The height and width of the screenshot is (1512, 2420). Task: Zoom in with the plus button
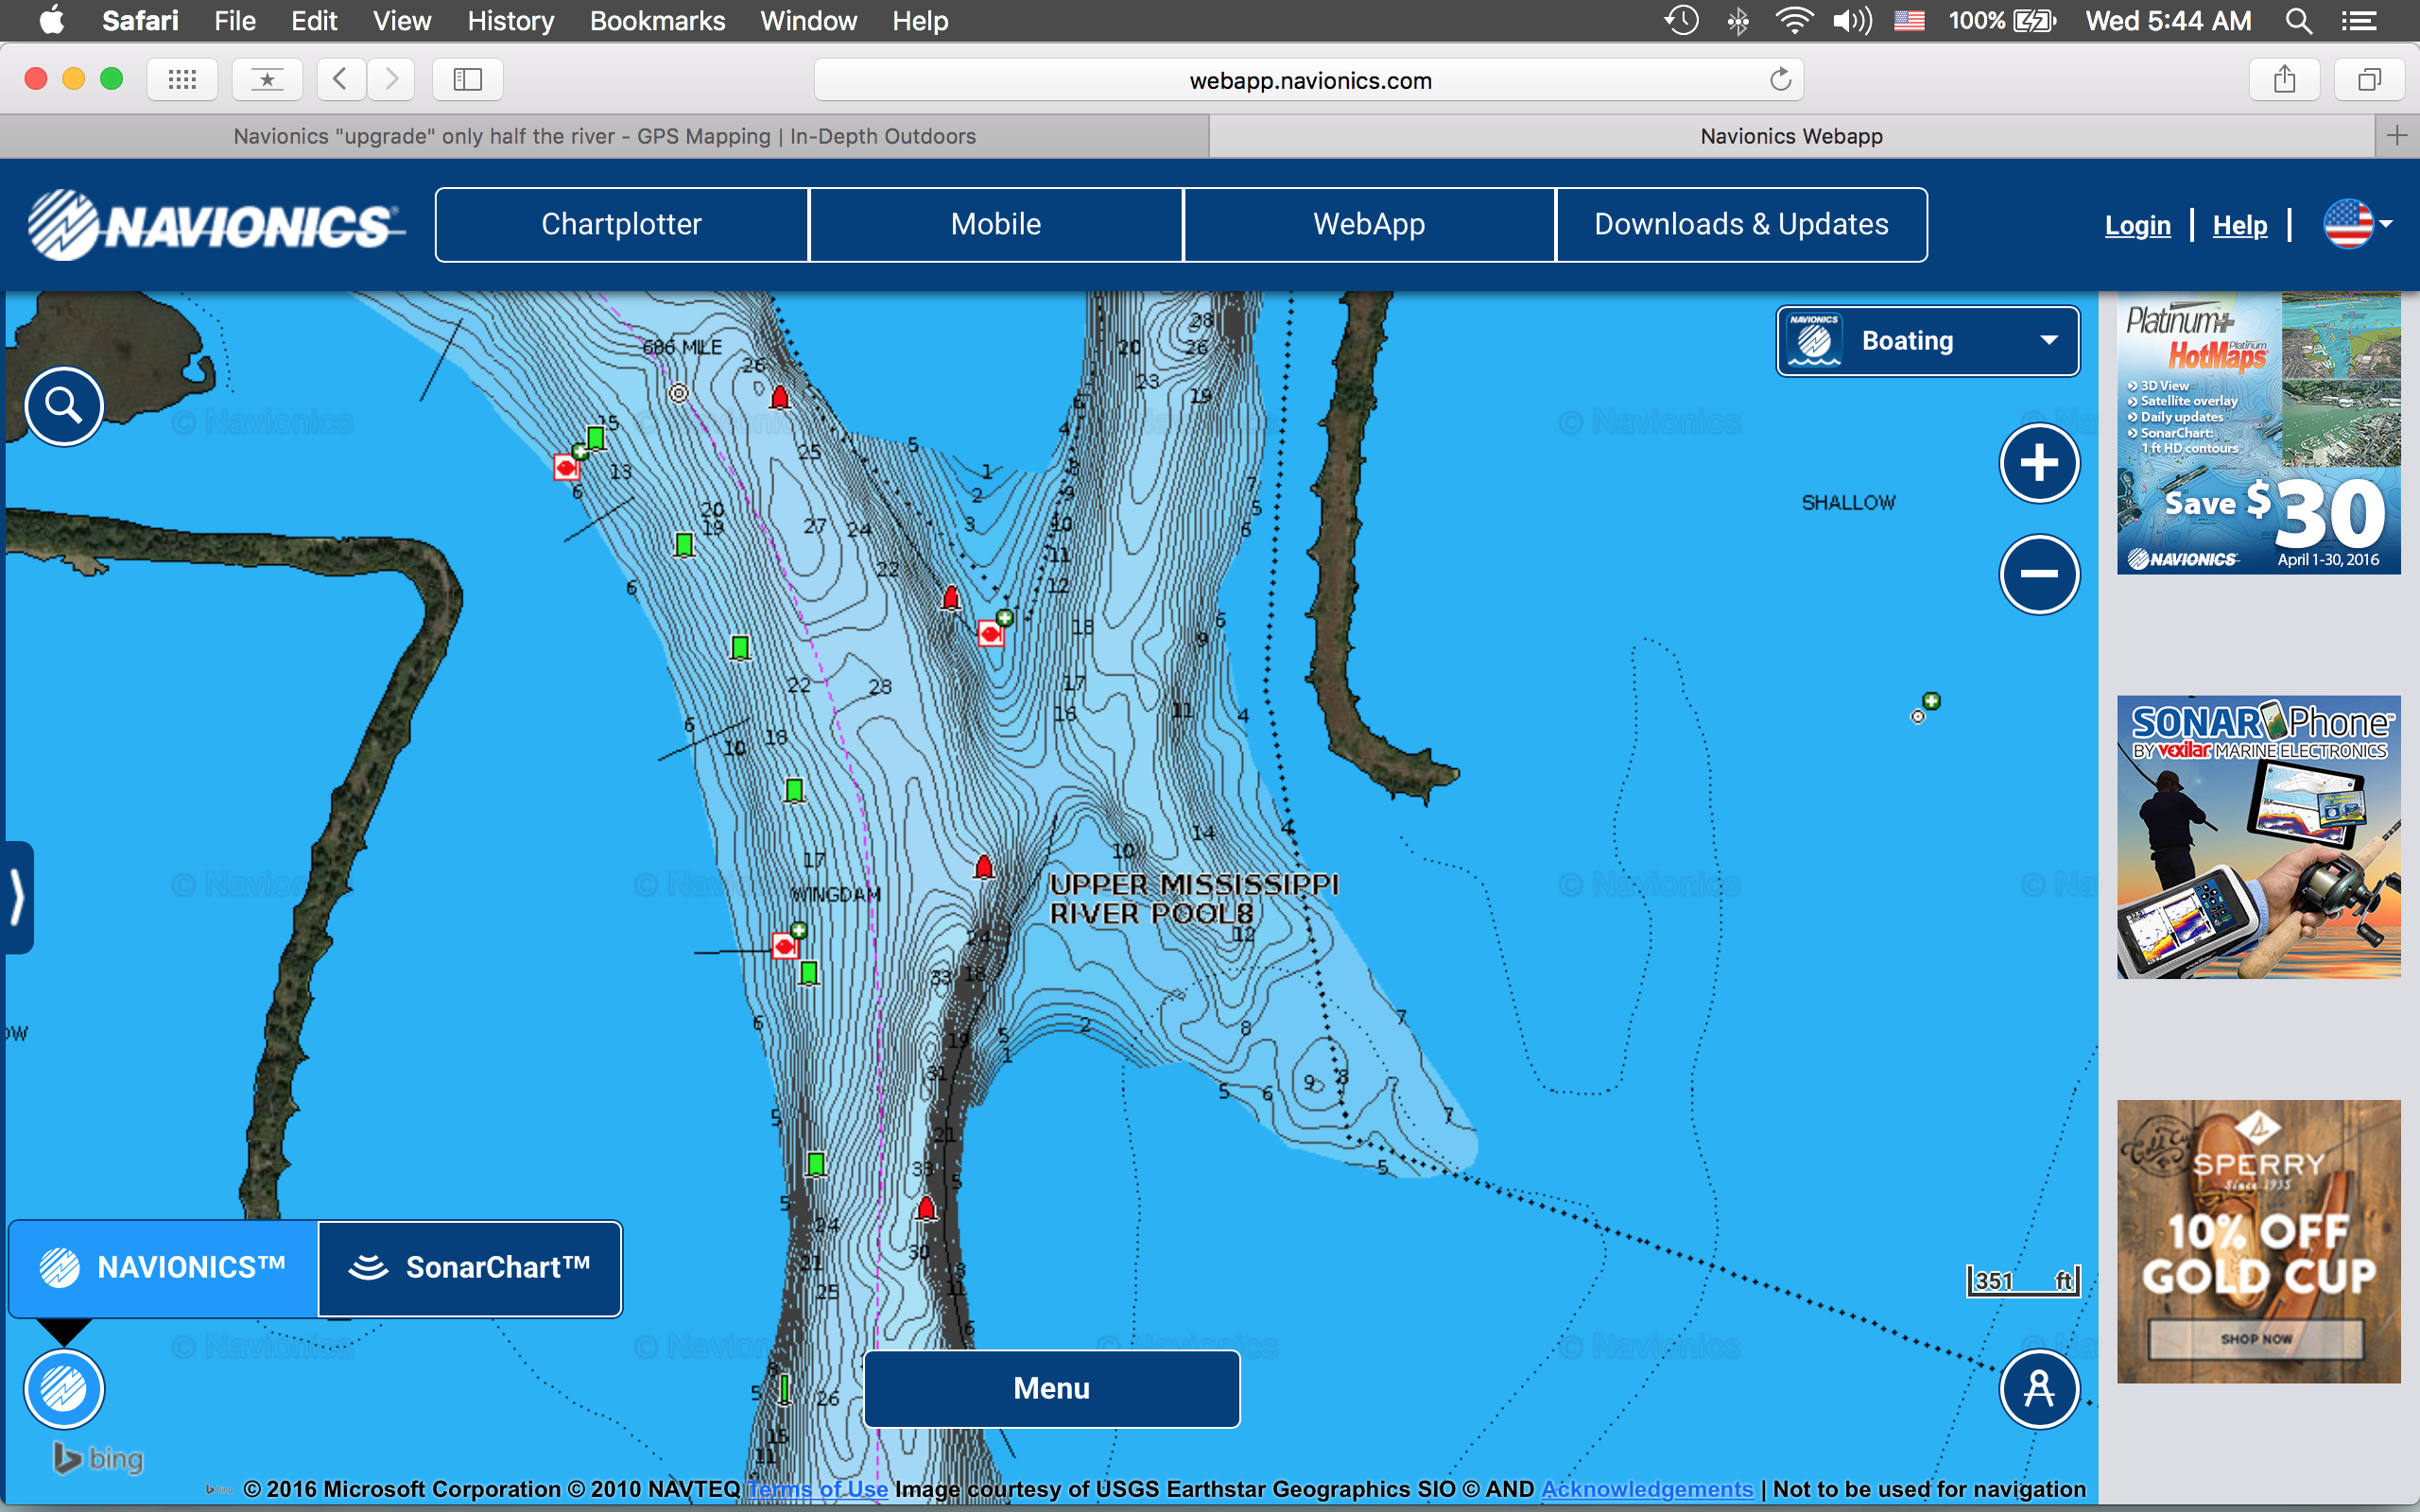click(x=2039, y=463)
